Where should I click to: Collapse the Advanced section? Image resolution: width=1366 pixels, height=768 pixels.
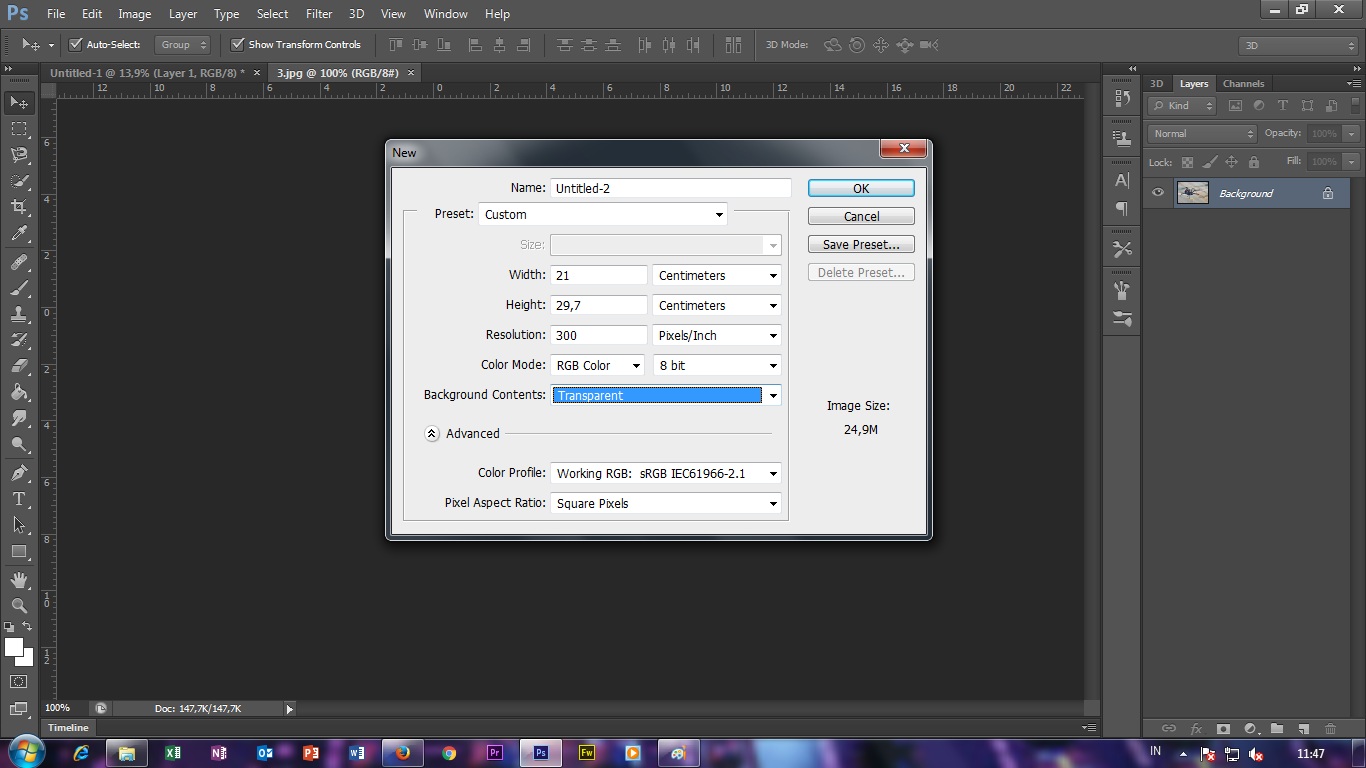pos(432,434)
